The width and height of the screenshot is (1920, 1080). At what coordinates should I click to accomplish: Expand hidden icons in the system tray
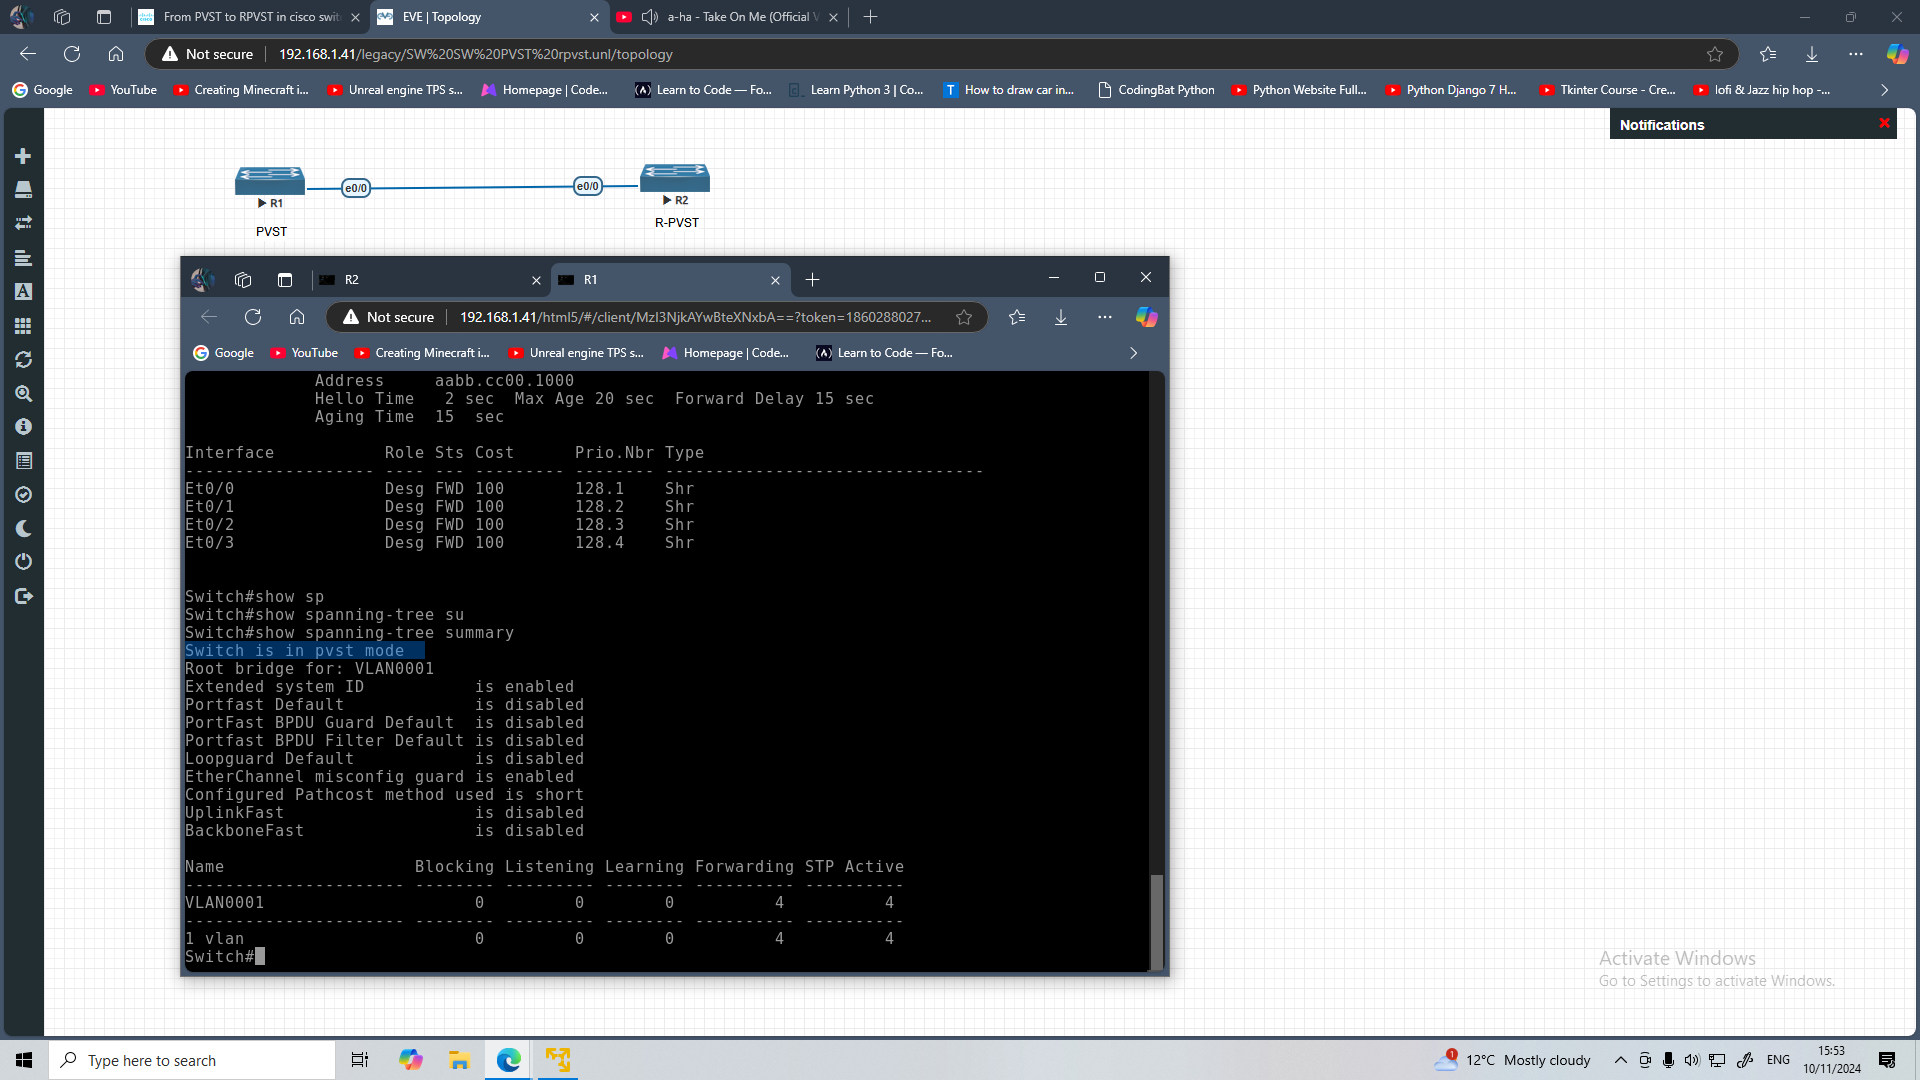click(x=1619, y=1059)
